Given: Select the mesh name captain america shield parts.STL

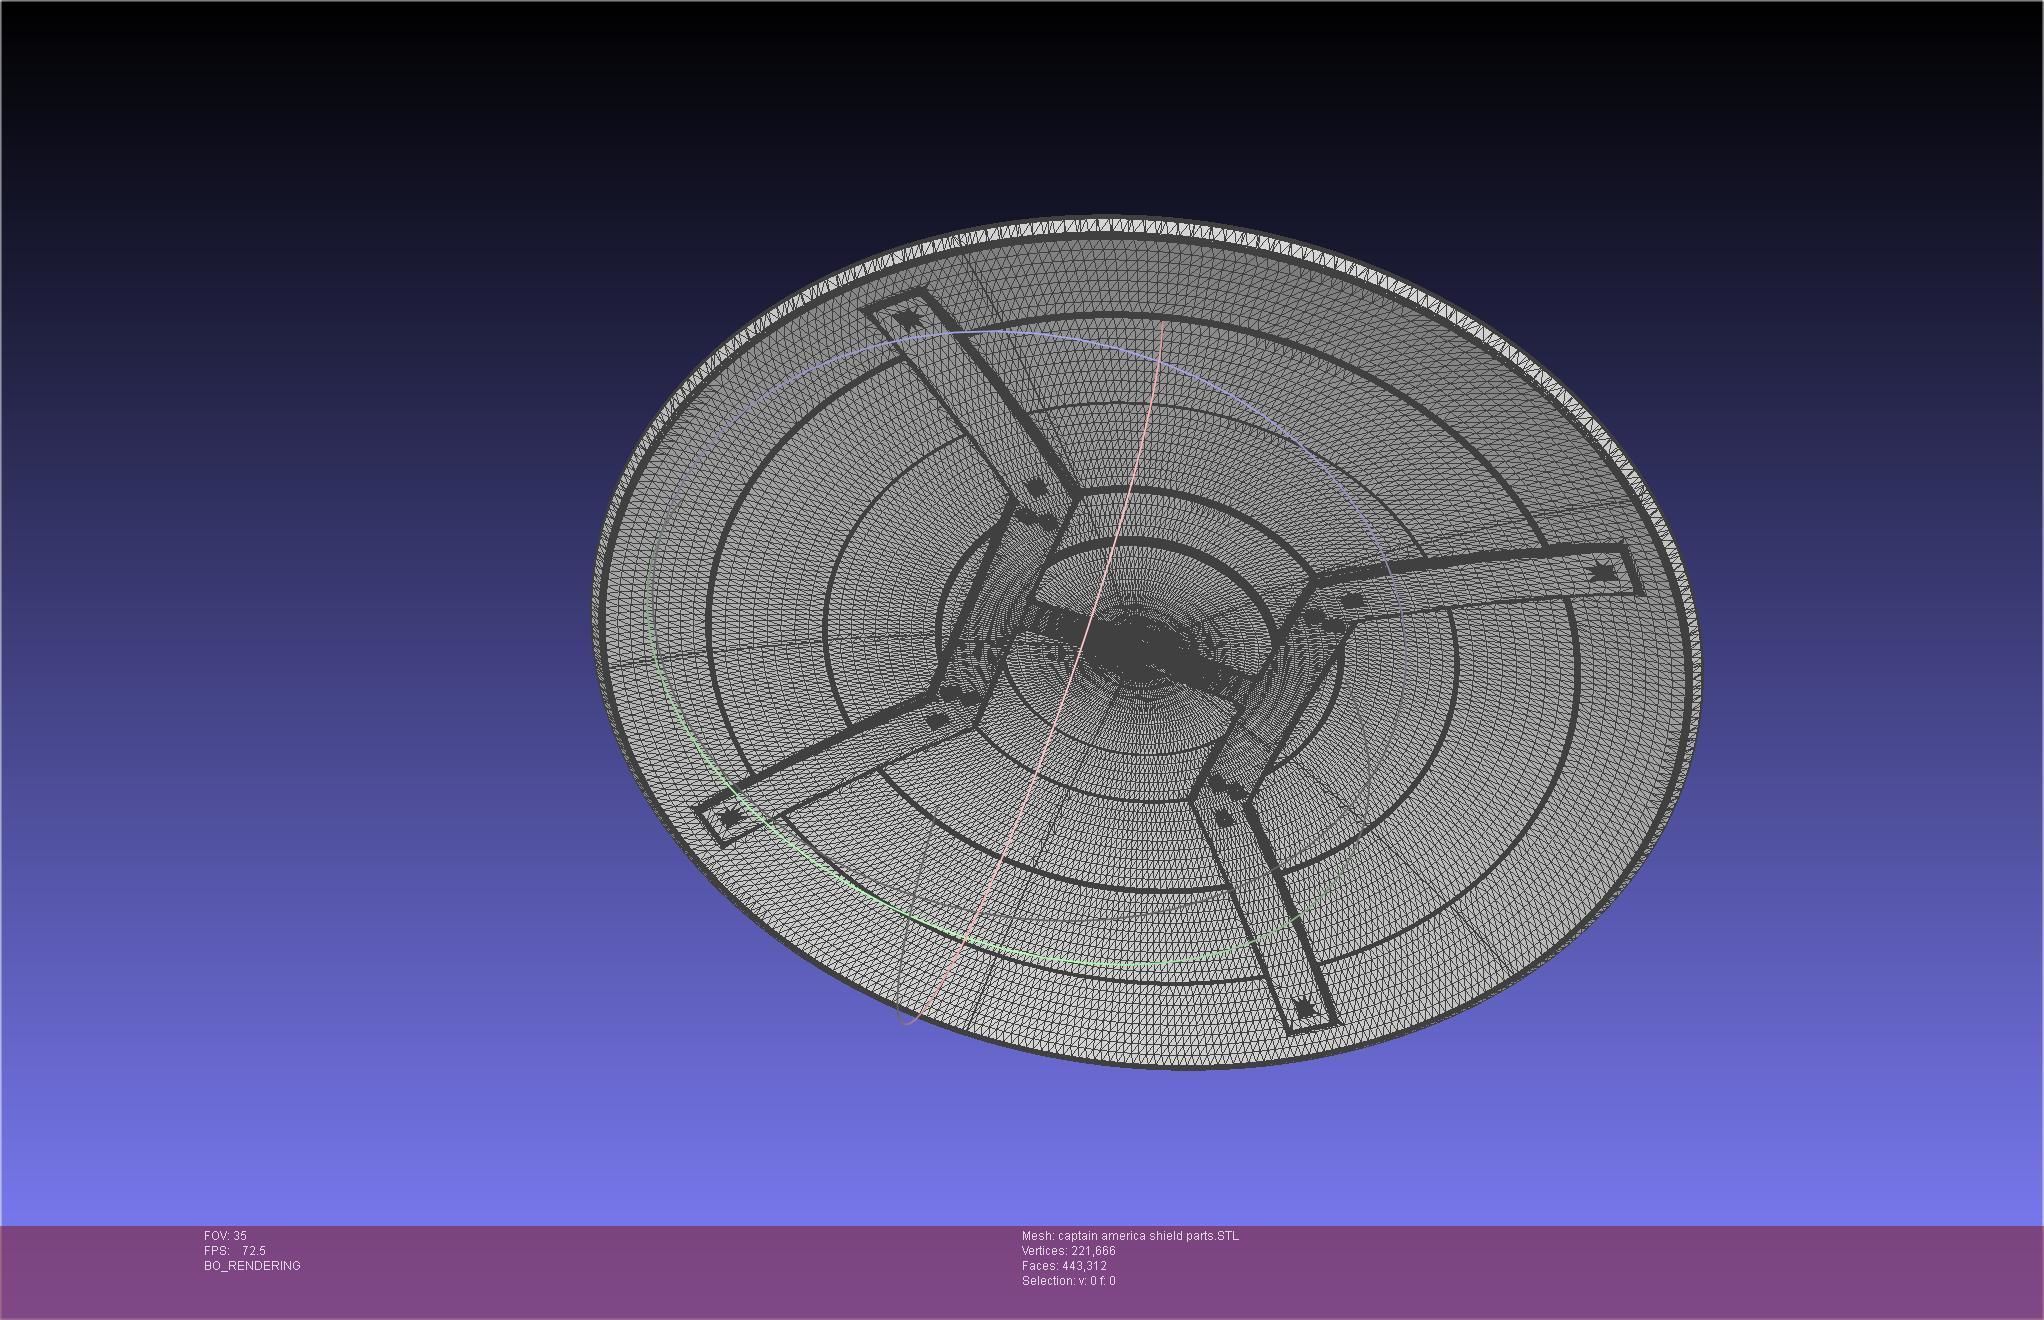Looking at the screenshot, I should [x=1148, y=1236].
